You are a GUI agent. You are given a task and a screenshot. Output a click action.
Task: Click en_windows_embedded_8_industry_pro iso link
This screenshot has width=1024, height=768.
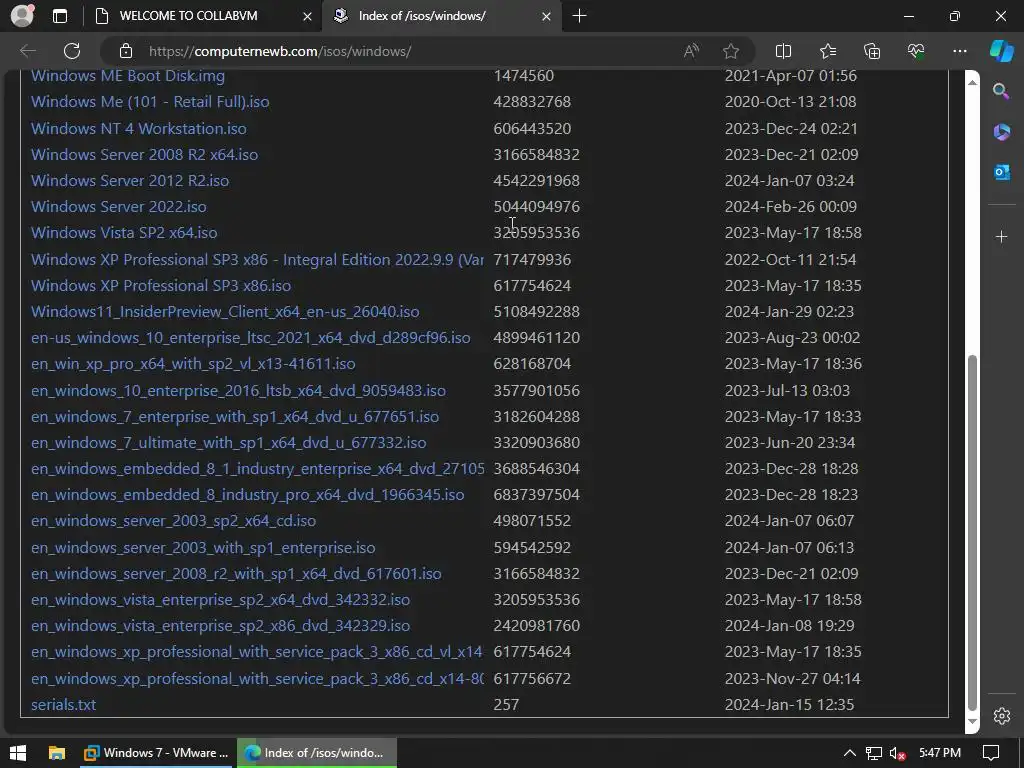[x=248, y=496]
